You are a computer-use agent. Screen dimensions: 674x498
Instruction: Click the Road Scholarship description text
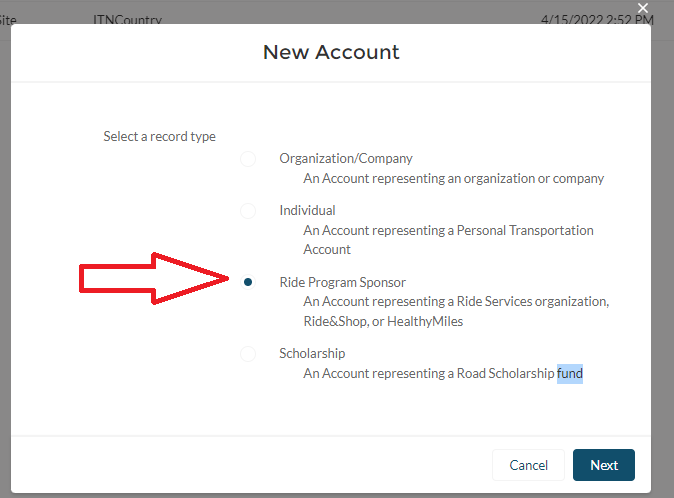pyautogui.click(x=429, y=373)
